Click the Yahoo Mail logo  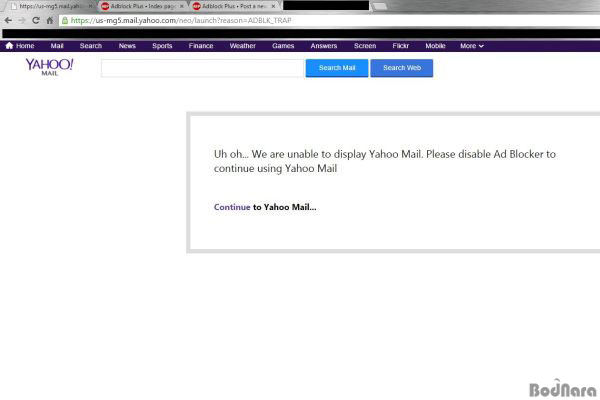coord(49,67)
